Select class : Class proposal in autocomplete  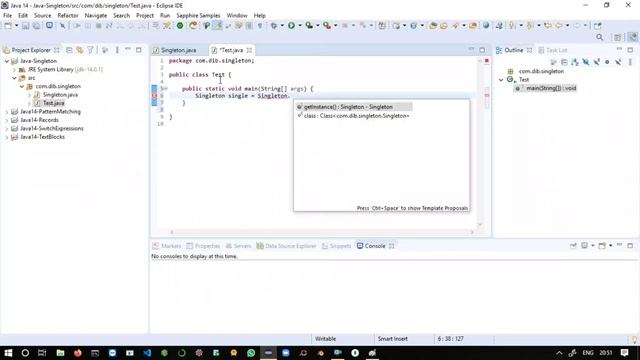[354, 116]
